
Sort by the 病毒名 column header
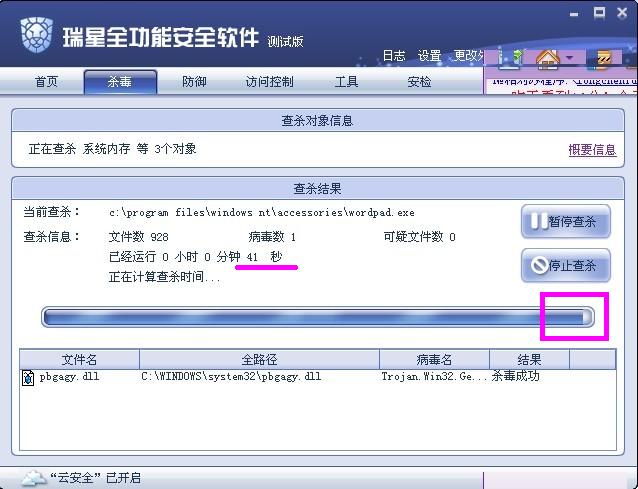tap(434, 359)
